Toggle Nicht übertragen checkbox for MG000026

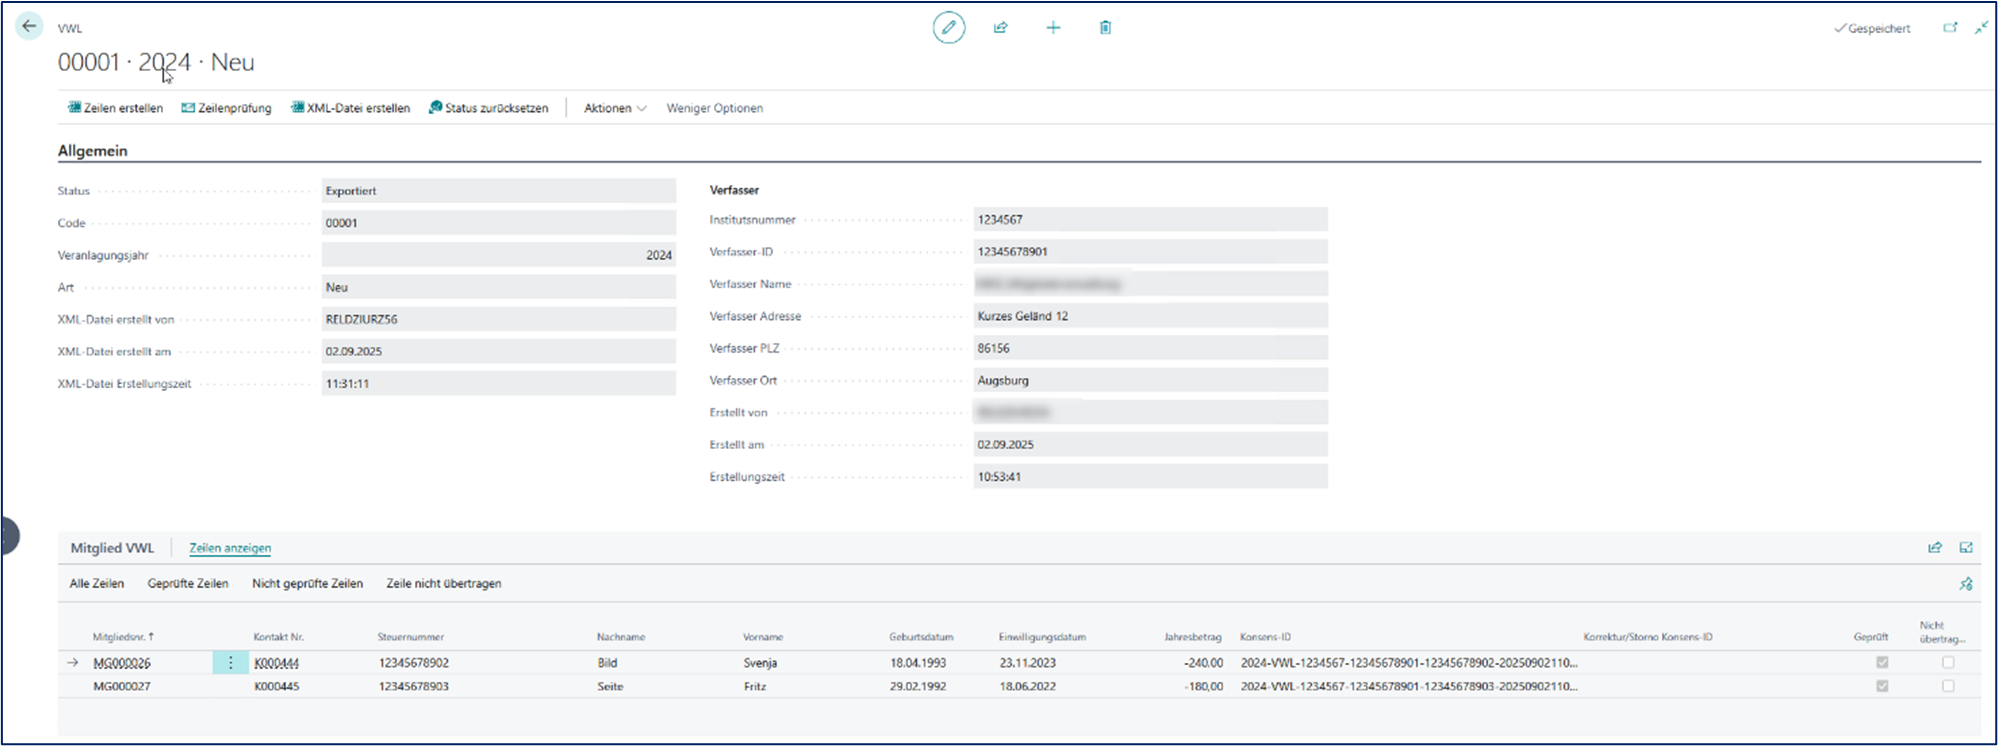[x=1948, y=663]
